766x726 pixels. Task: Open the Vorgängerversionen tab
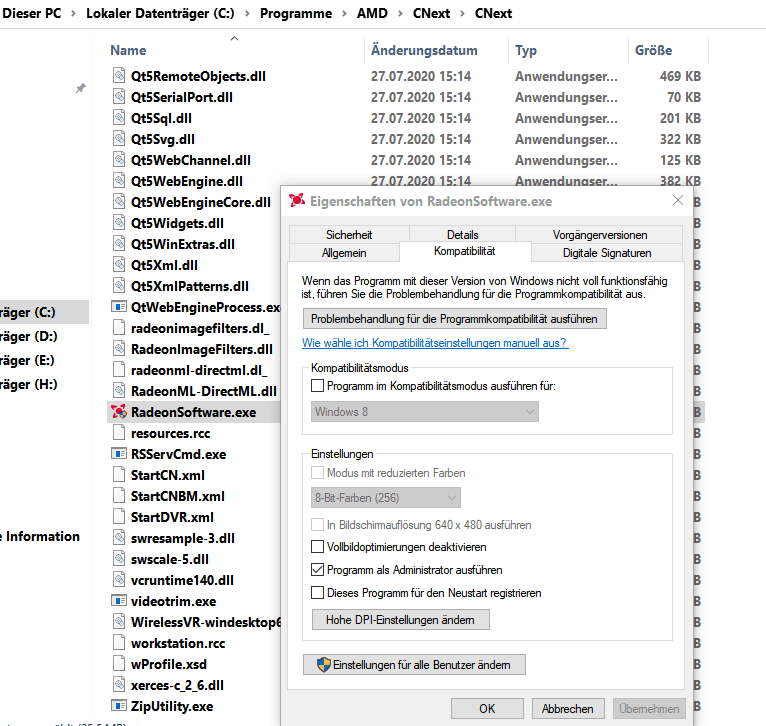click(599, 235)
